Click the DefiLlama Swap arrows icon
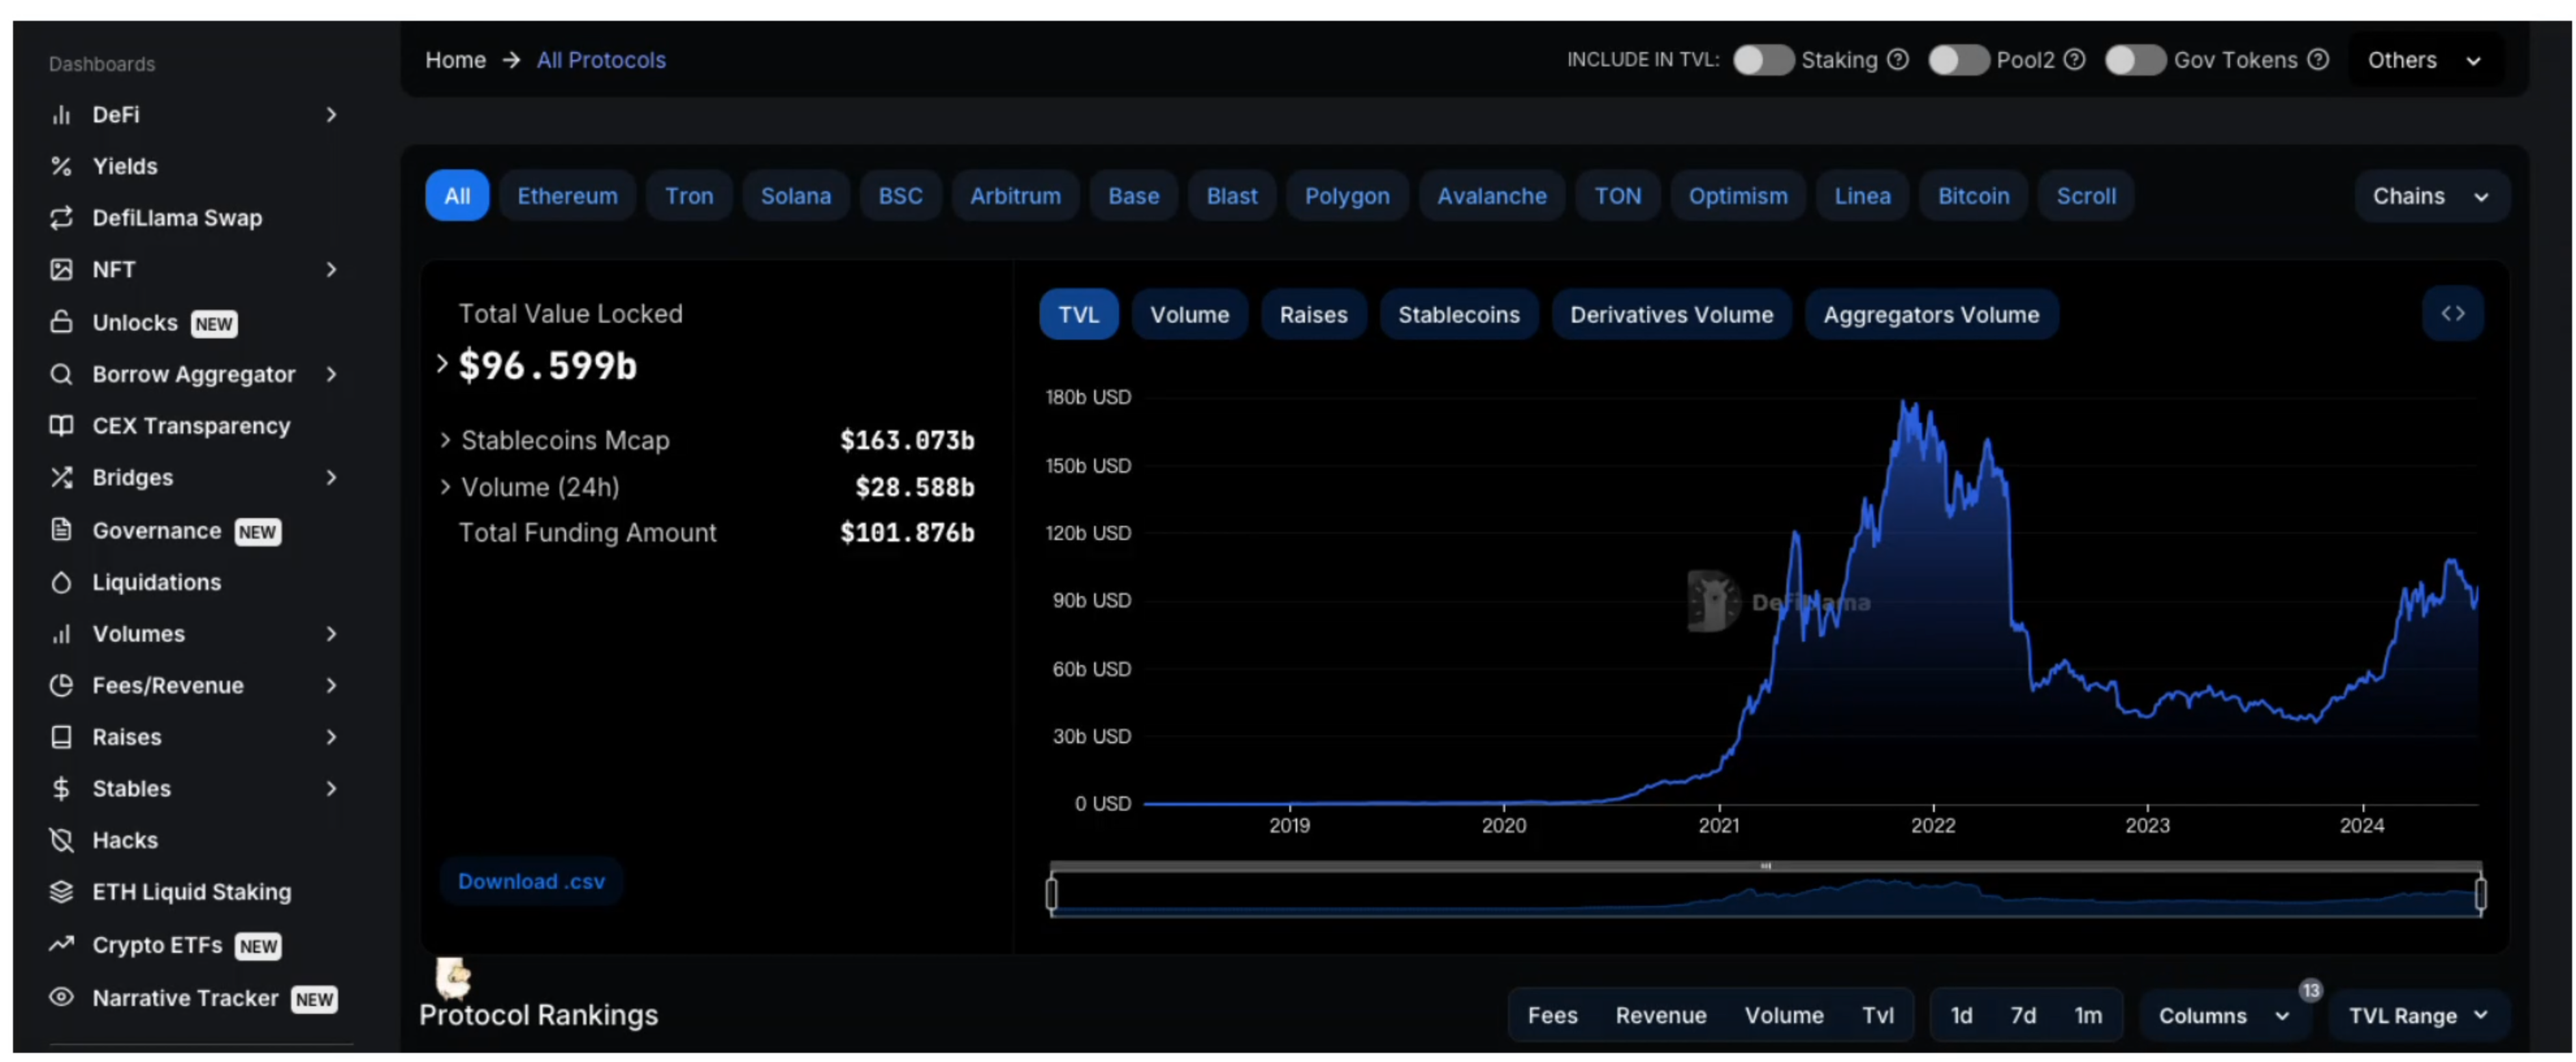 point(61,218)
